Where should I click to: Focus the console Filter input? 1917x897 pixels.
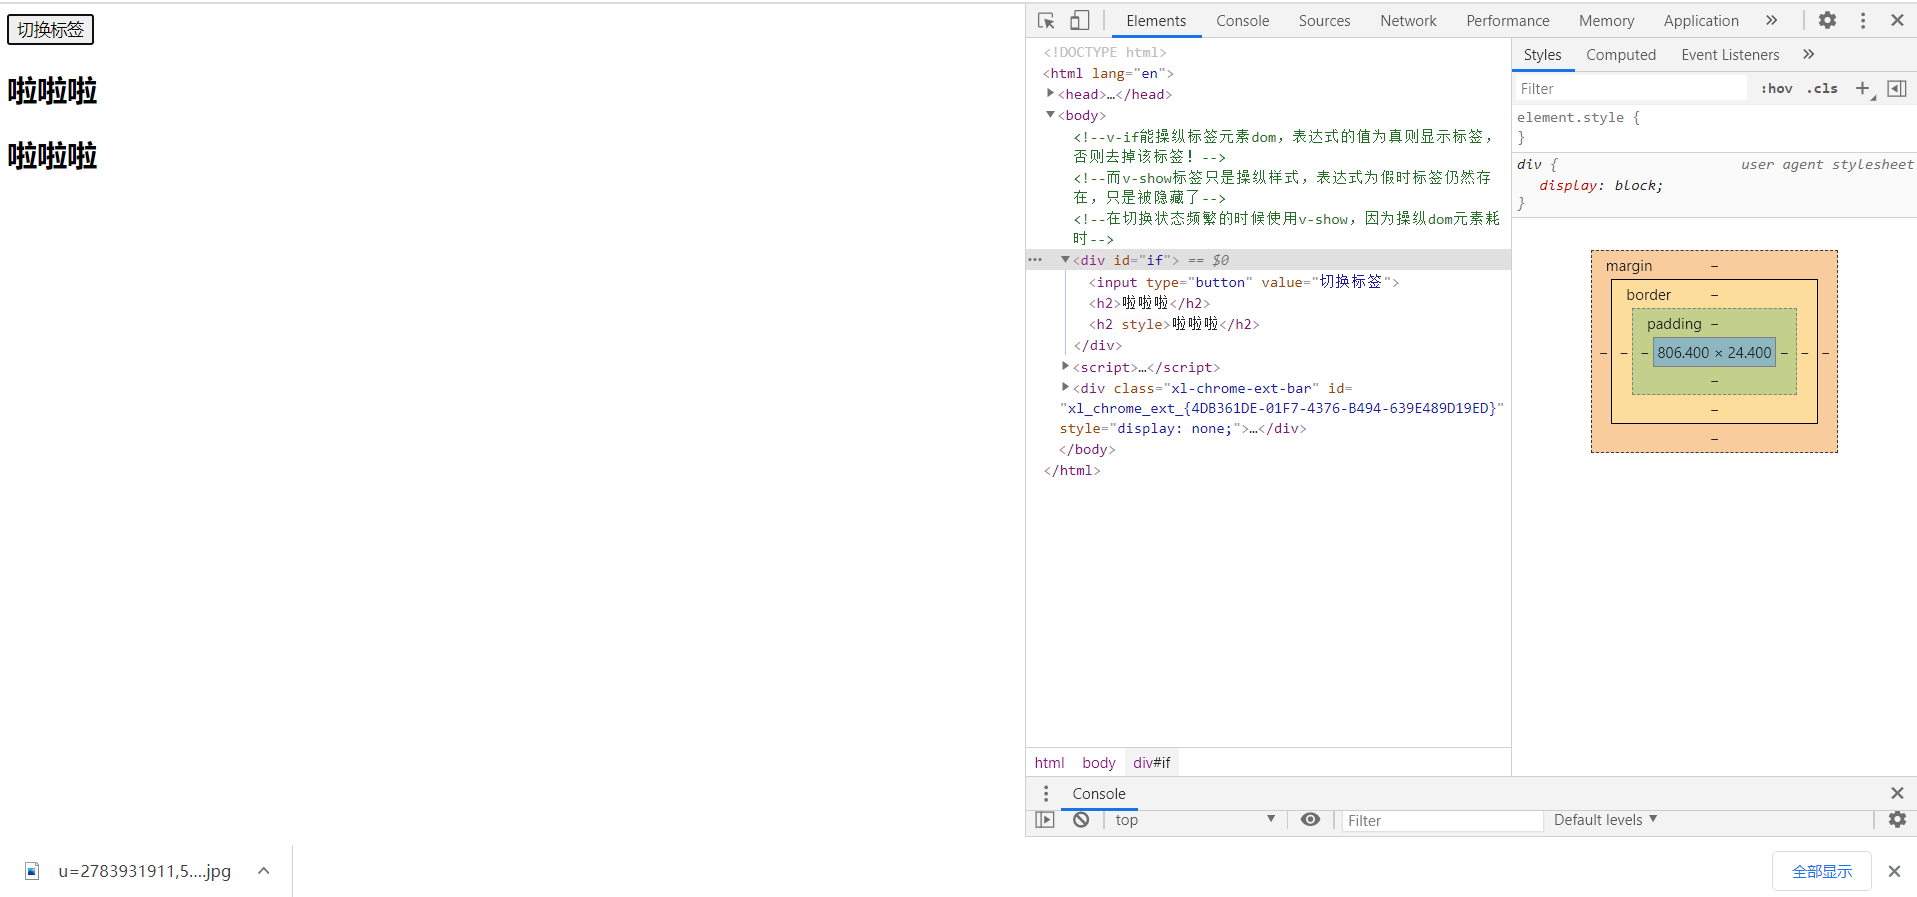(1441, 821)
